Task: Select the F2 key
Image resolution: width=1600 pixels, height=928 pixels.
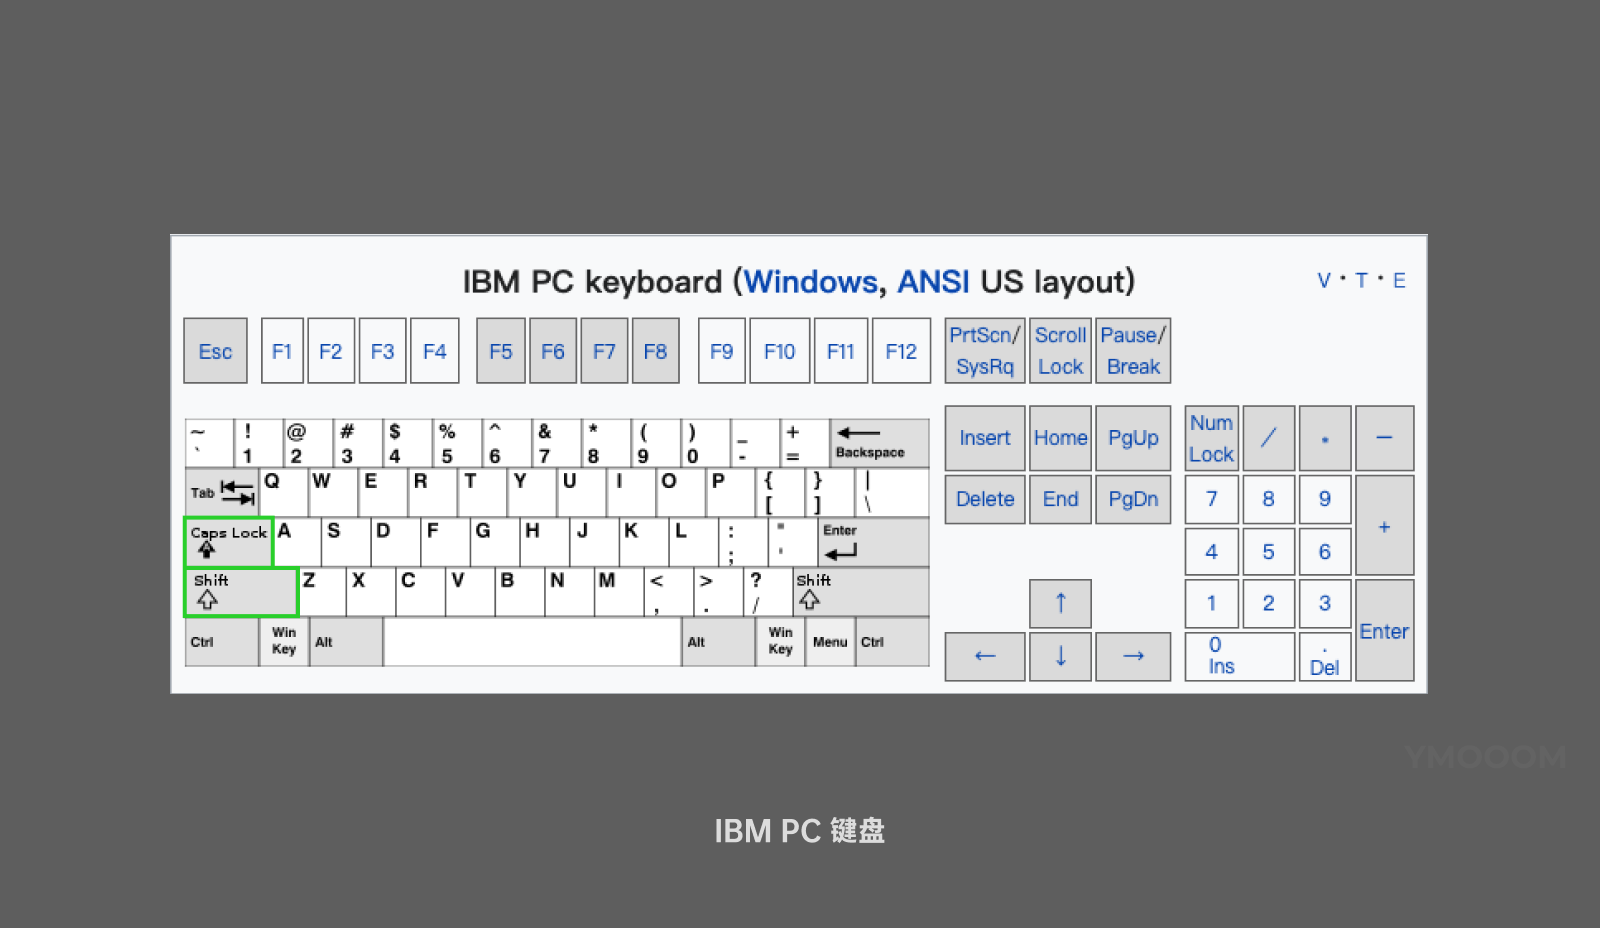Action: (331, 351)
